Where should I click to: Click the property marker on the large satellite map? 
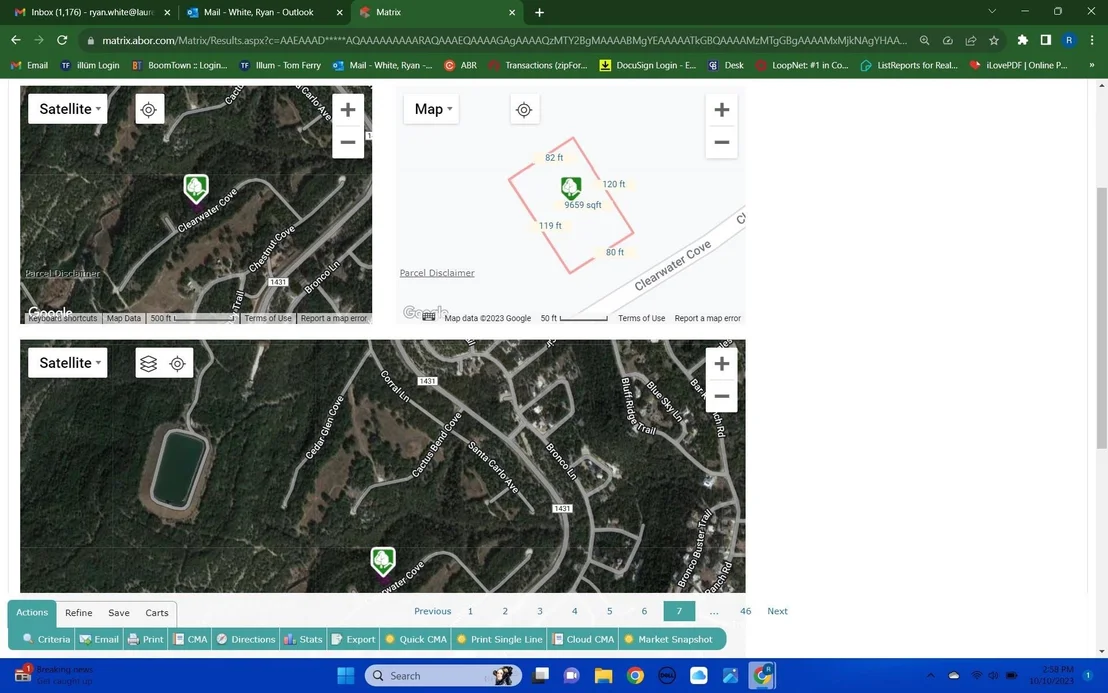[382, 561]
